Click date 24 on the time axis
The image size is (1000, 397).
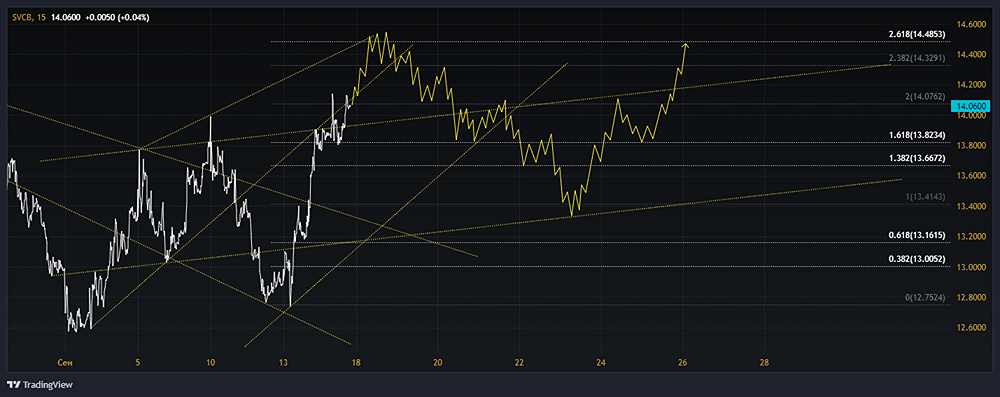[x=601, y=363]
